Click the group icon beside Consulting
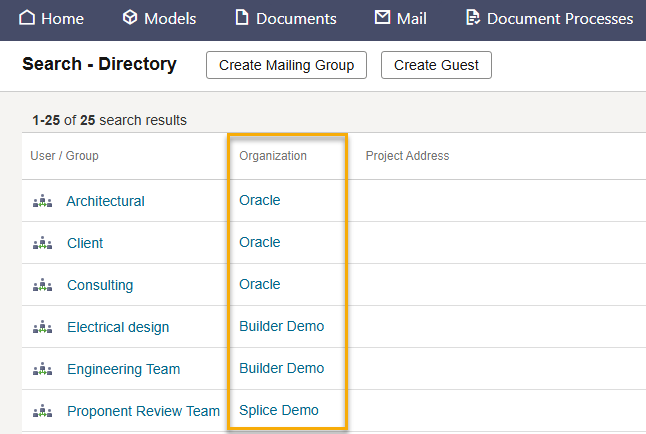This screenshot has height=434, width=646. [x=42, y=285]
